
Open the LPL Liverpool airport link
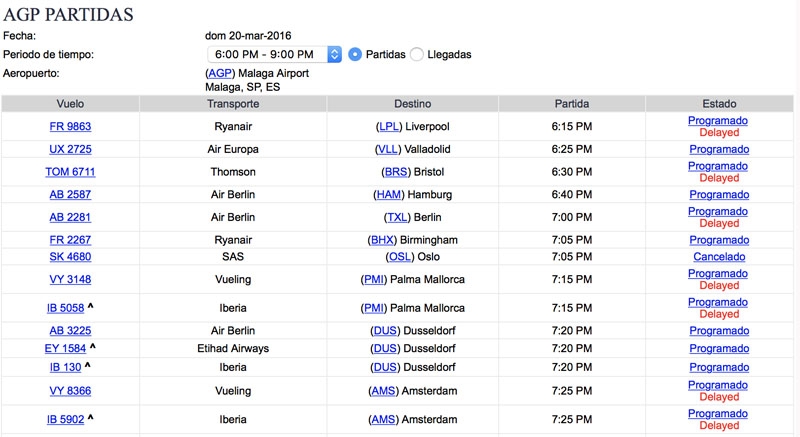pos(389,126)
